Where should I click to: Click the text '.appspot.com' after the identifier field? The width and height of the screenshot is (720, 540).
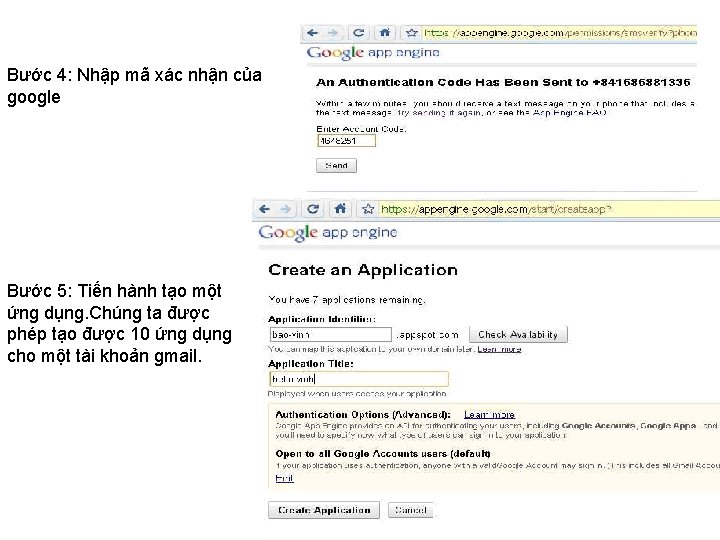(428, 335)
